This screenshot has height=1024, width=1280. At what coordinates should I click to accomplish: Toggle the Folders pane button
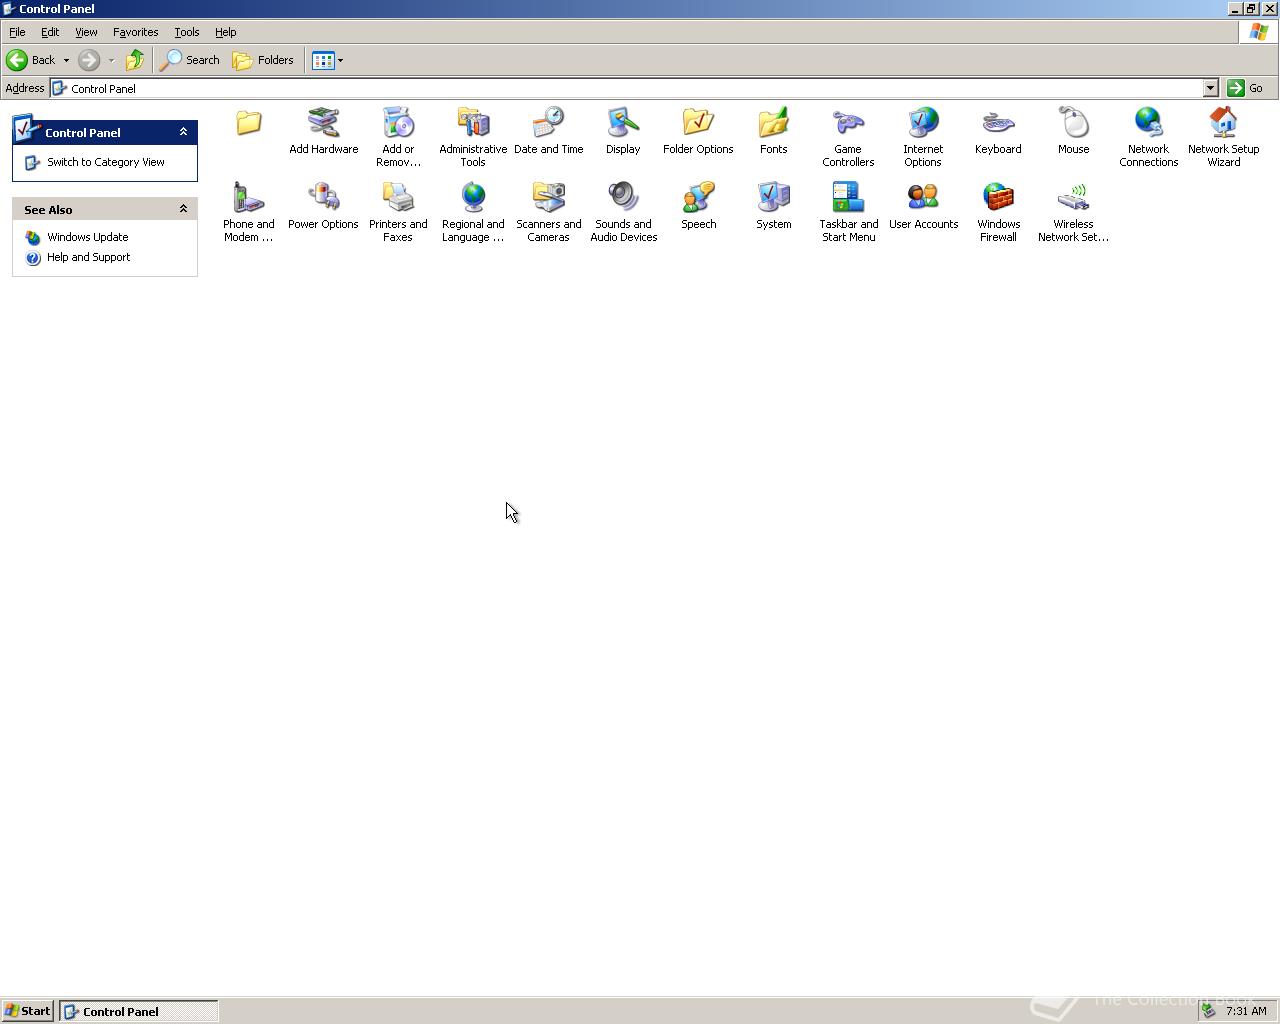pyautogui.click(x=264, y=60)
